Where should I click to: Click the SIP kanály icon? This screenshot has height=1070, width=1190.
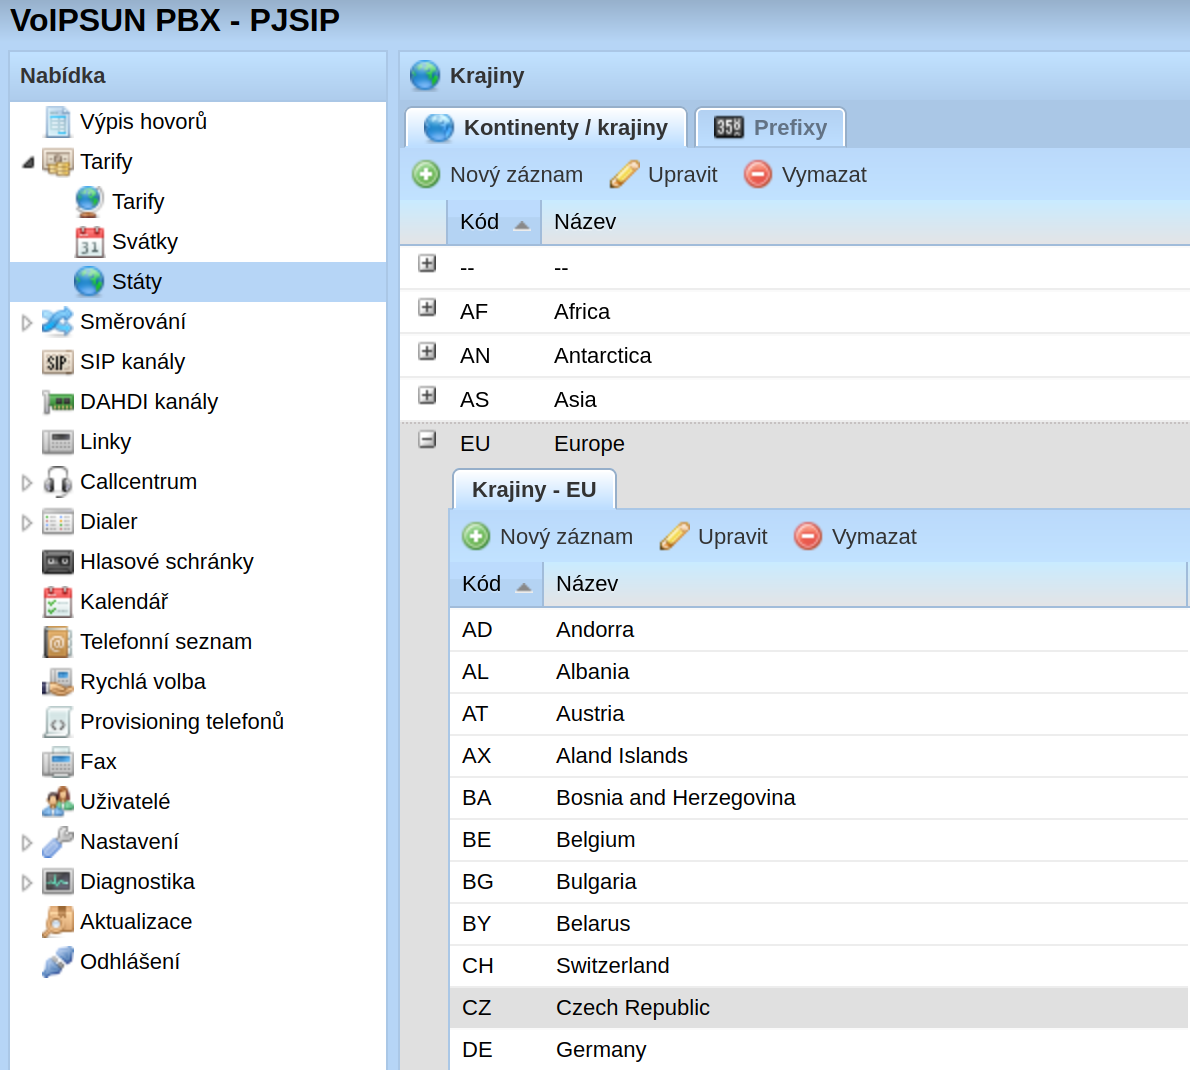(58, 362)
